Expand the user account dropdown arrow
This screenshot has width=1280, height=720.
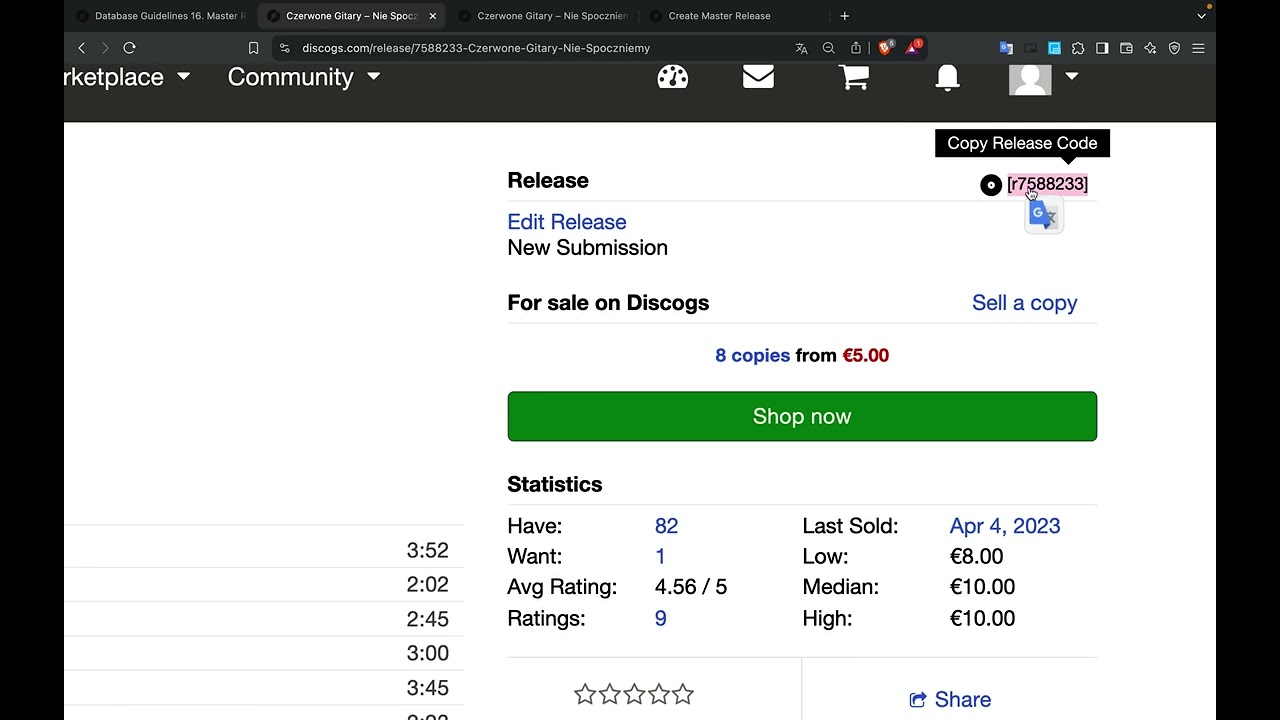(x=1072, y=76)
